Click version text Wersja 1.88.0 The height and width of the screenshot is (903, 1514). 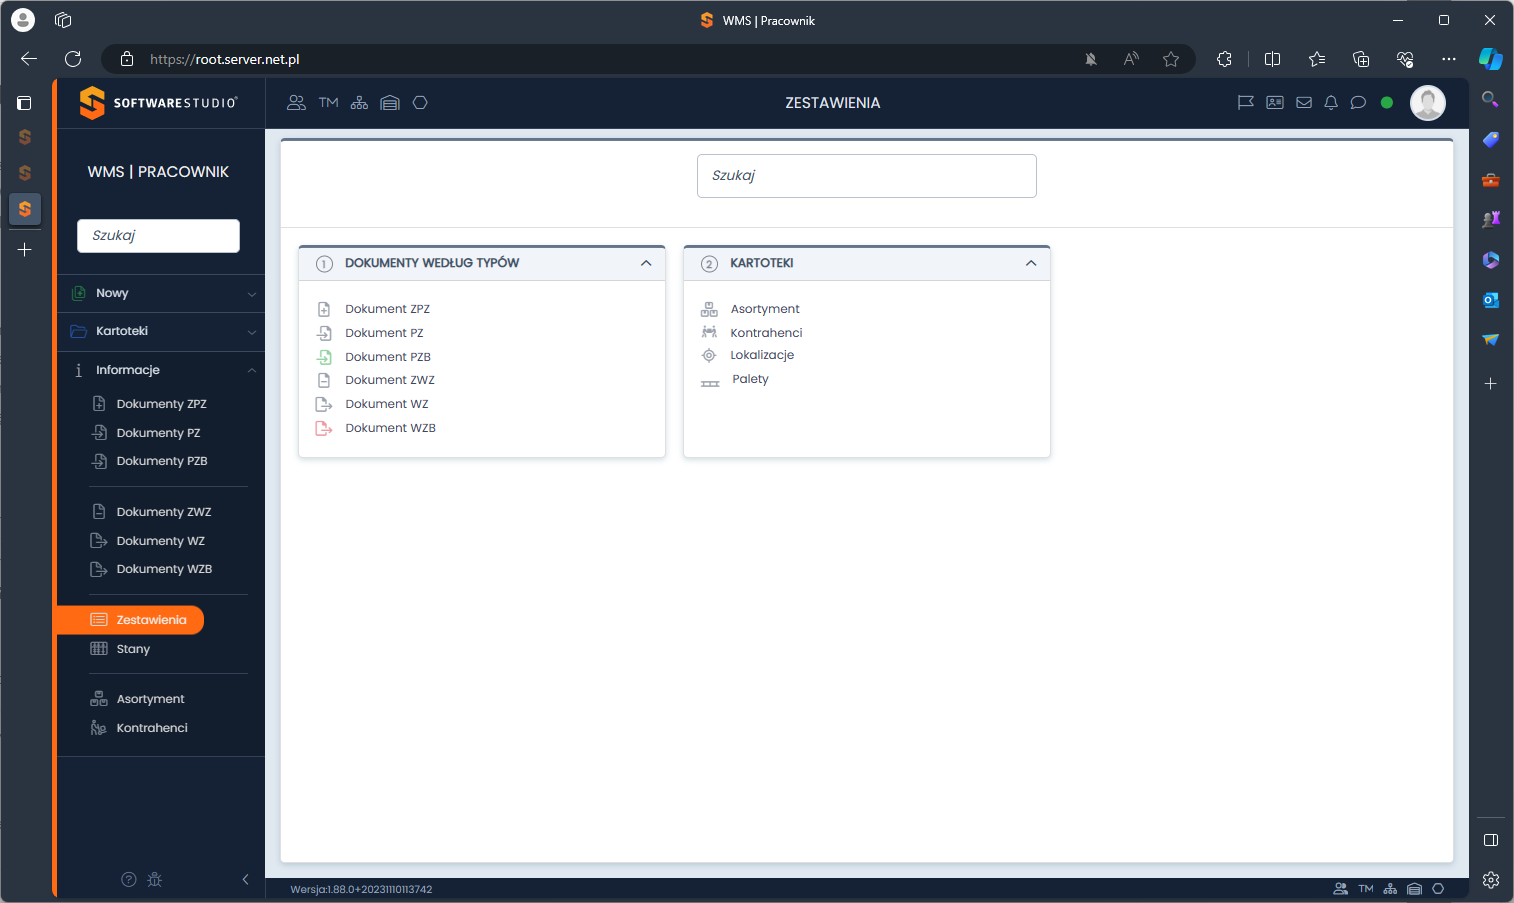point(361,889)
